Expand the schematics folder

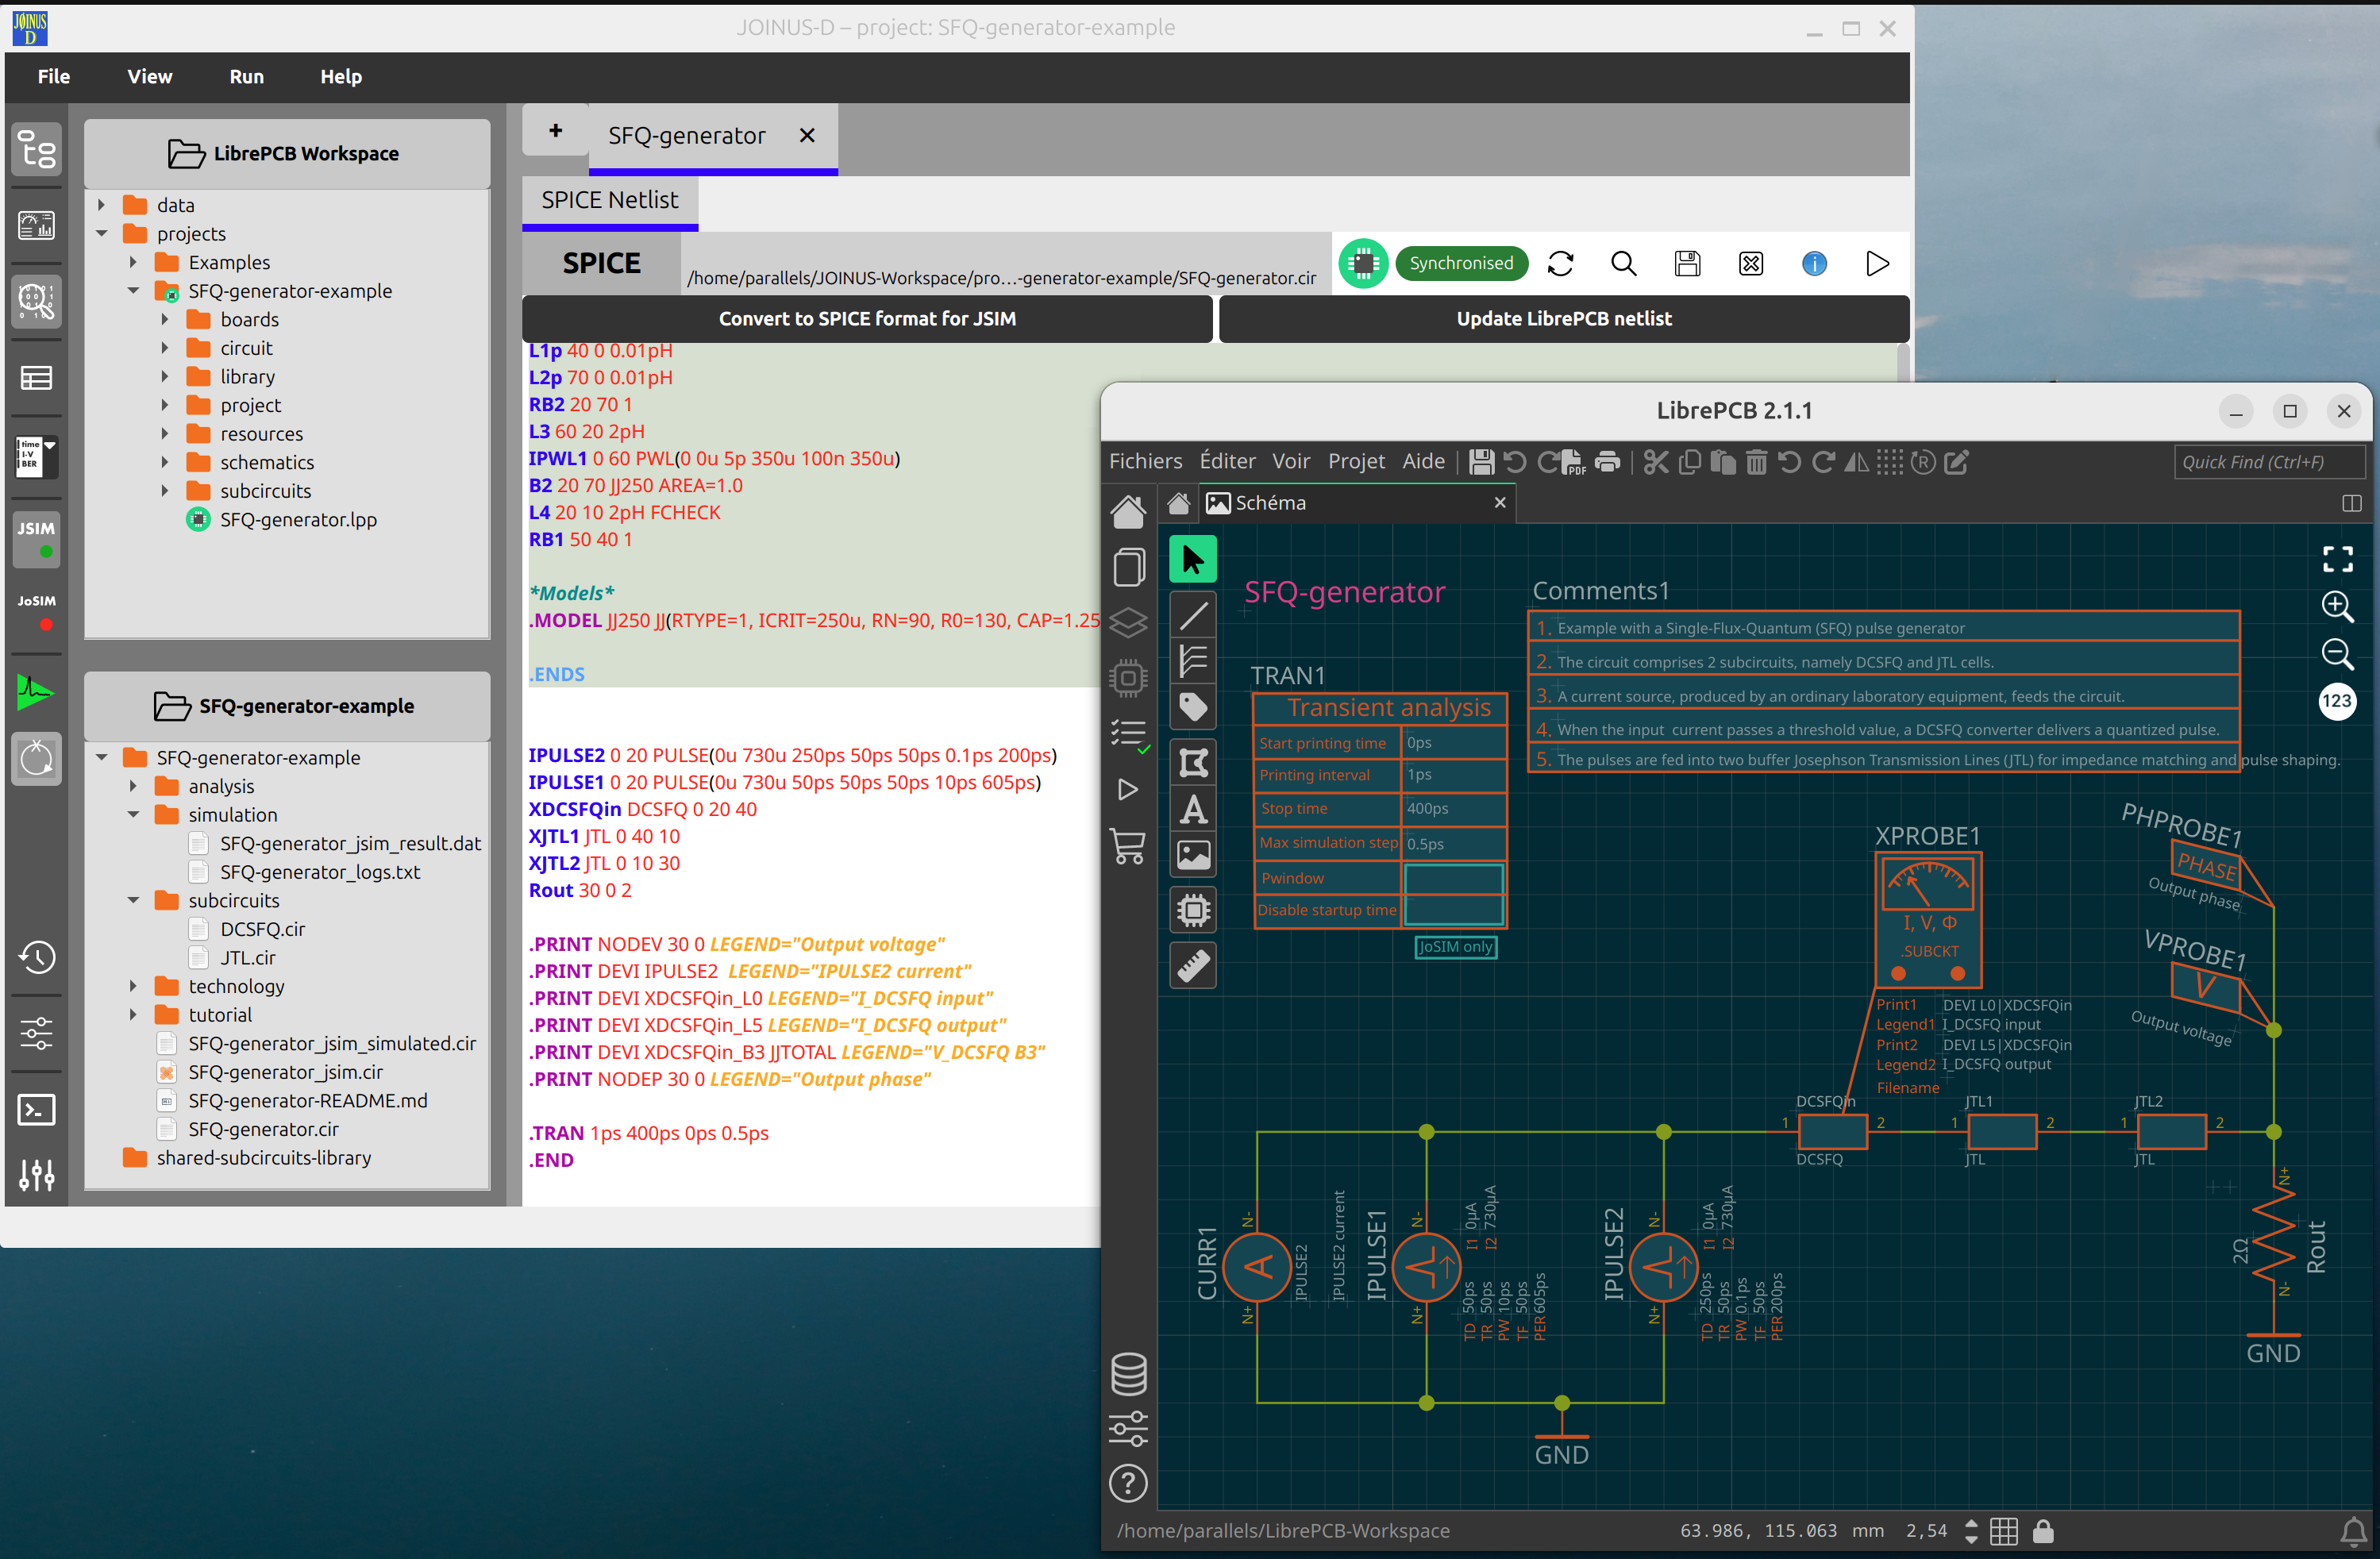165,462
